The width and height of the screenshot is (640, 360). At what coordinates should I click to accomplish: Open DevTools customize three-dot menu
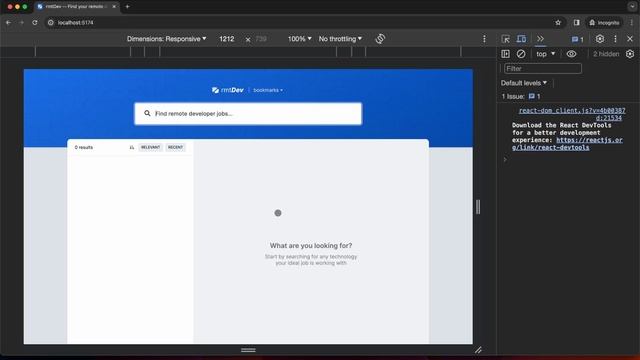(615, 39)
